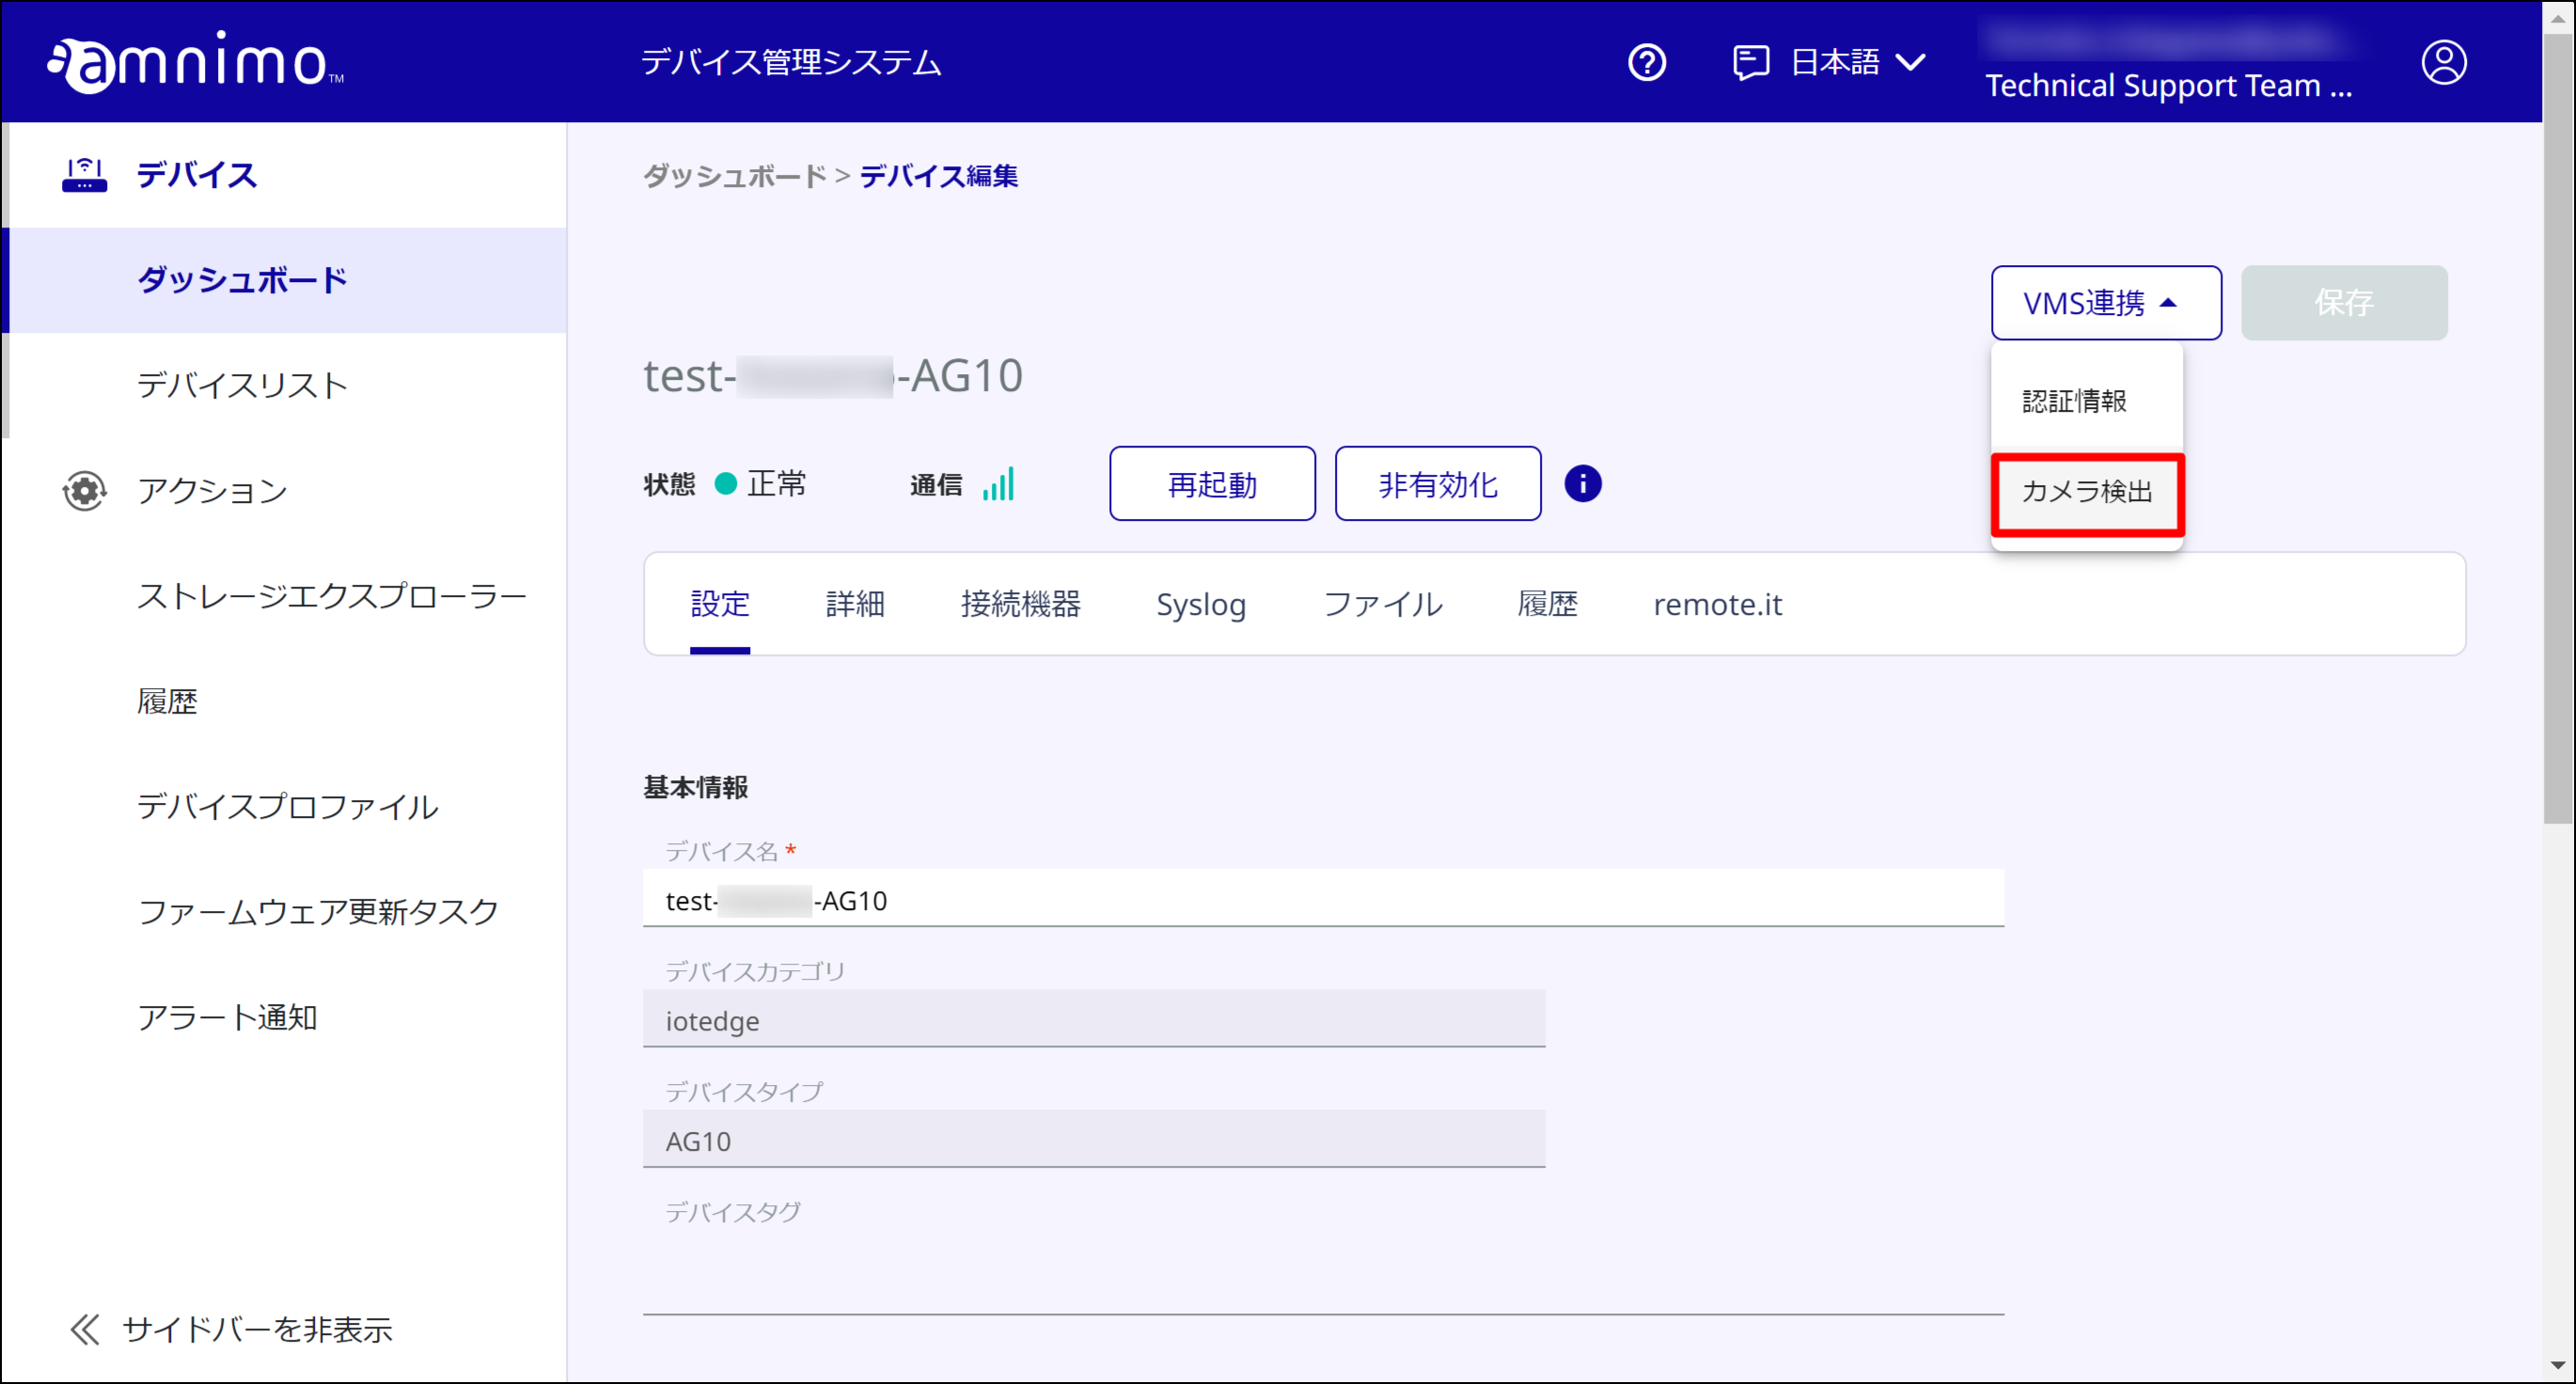Open the Syslog tab
The image size is (2576, 1384).
tap(1201, 604)
